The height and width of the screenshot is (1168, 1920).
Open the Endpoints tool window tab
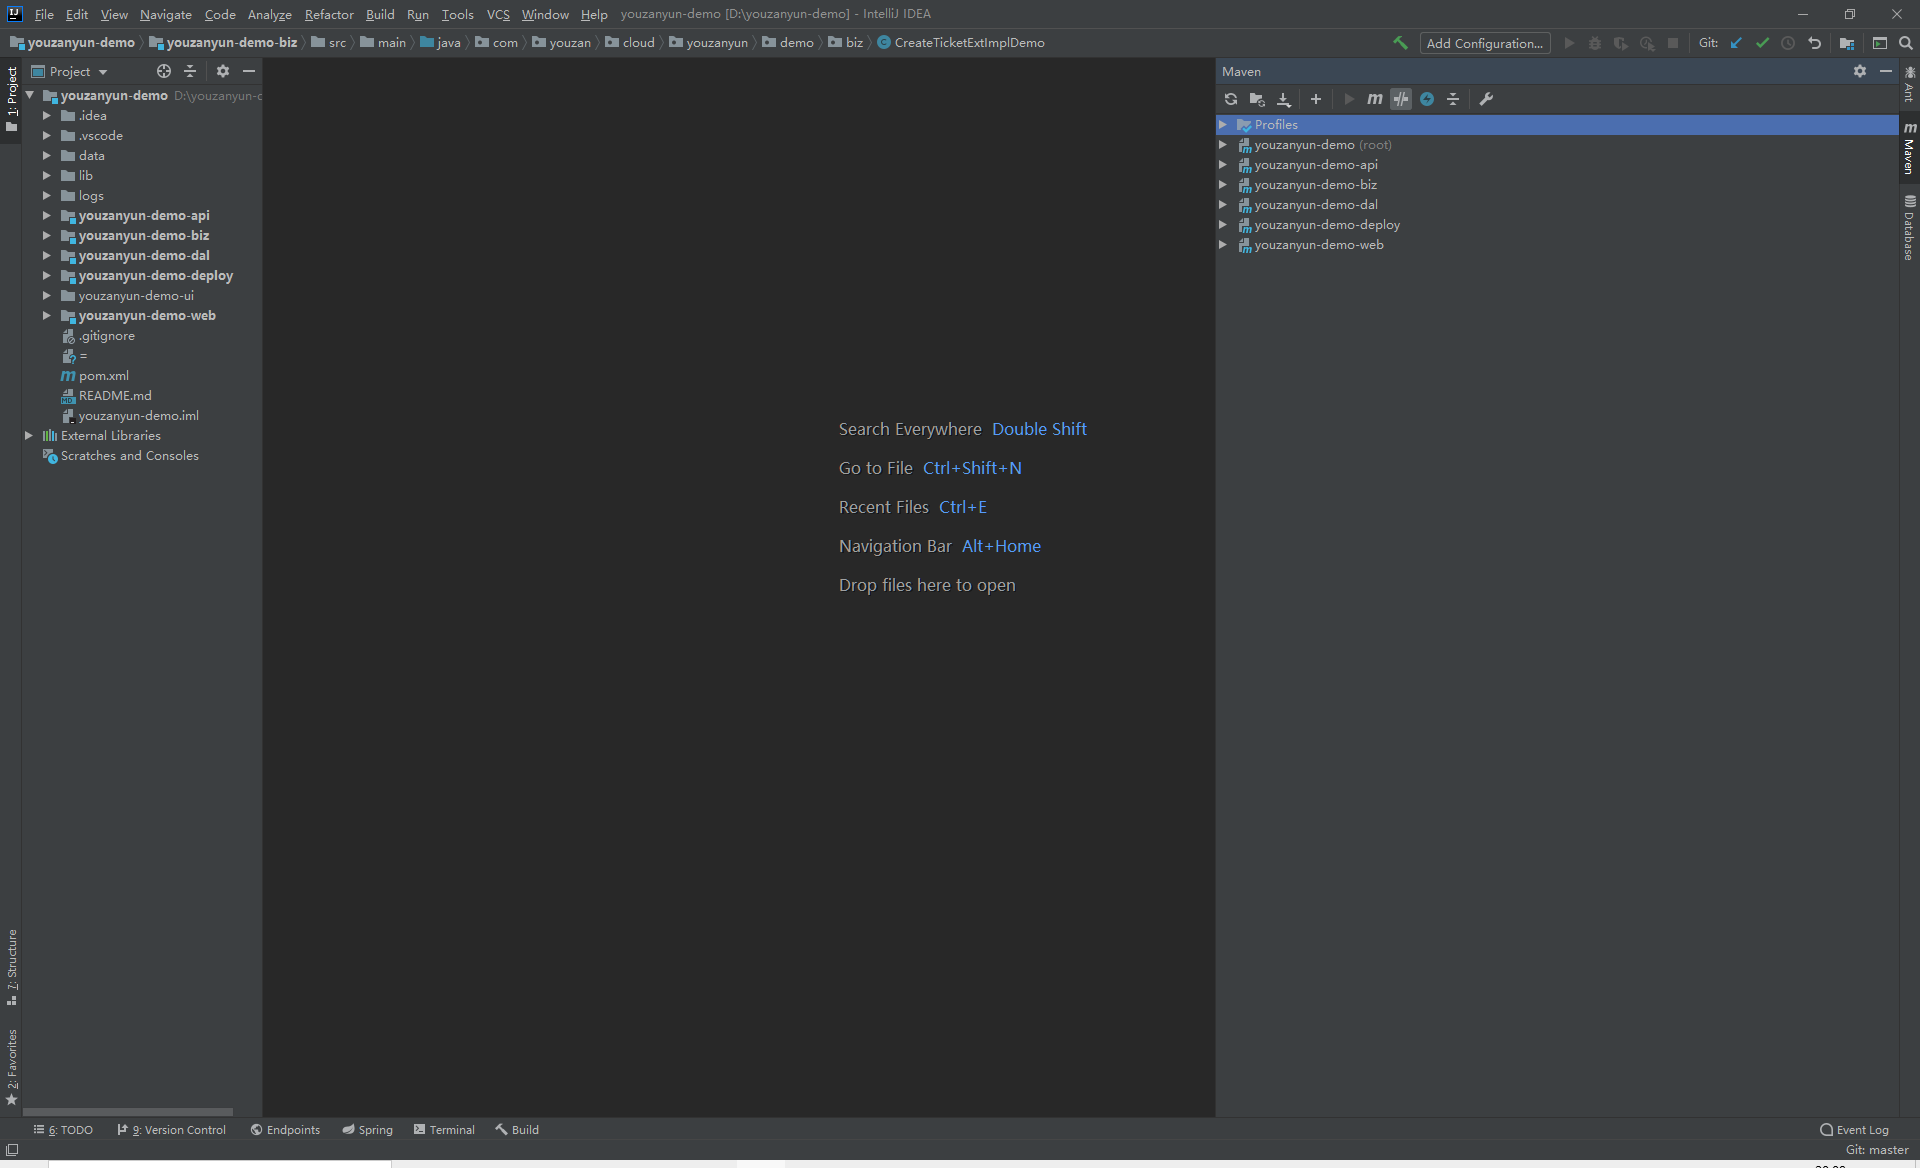pos(285,1130)
